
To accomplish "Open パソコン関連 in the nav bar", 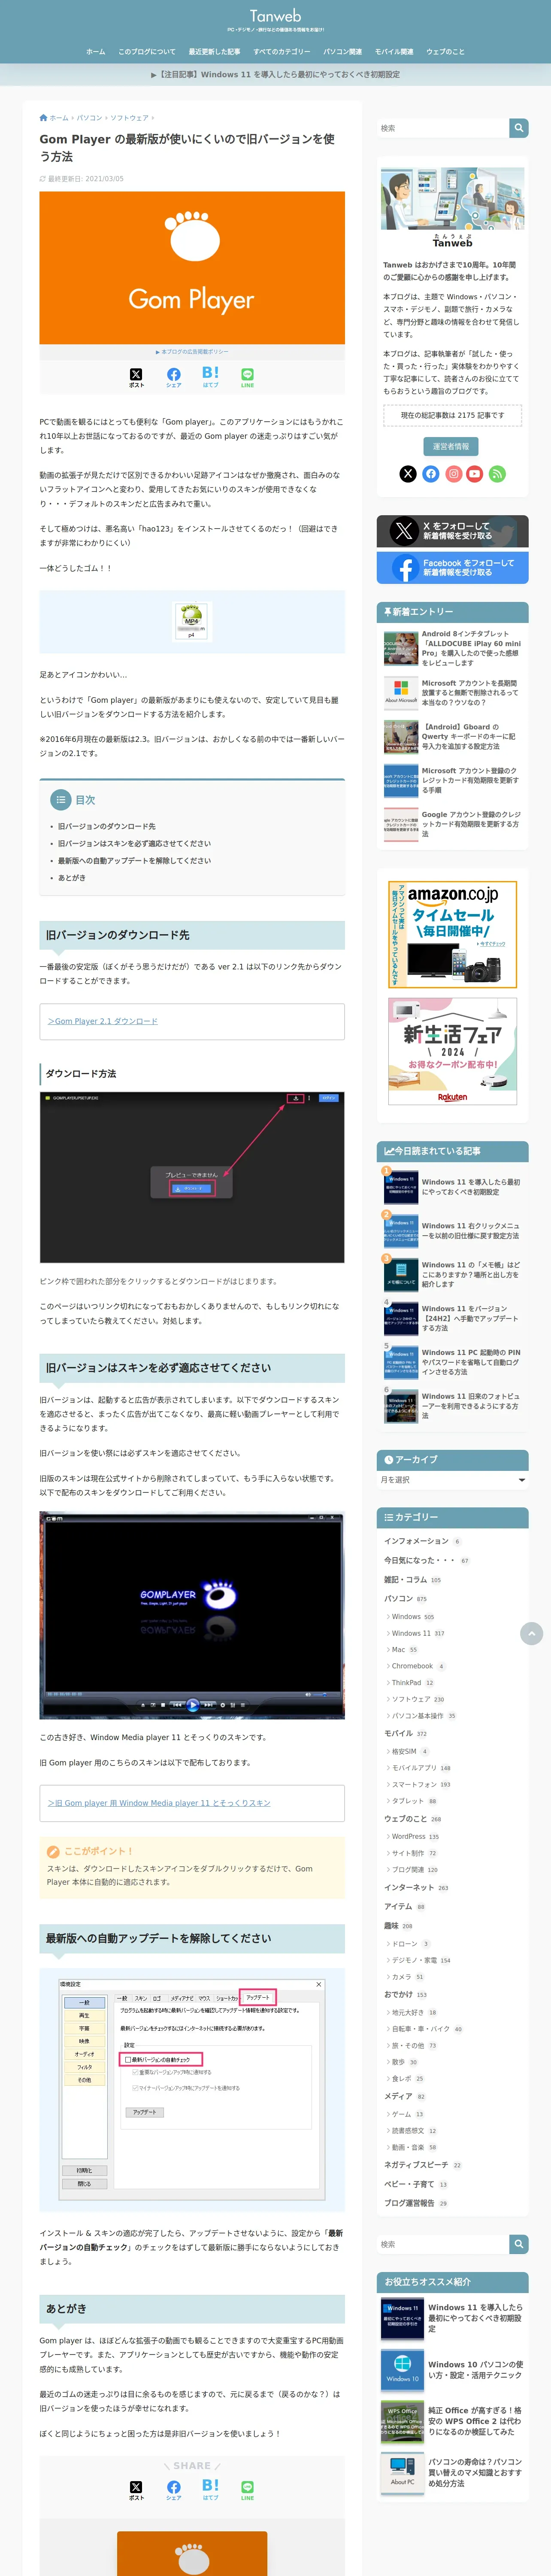I will 342,52.
